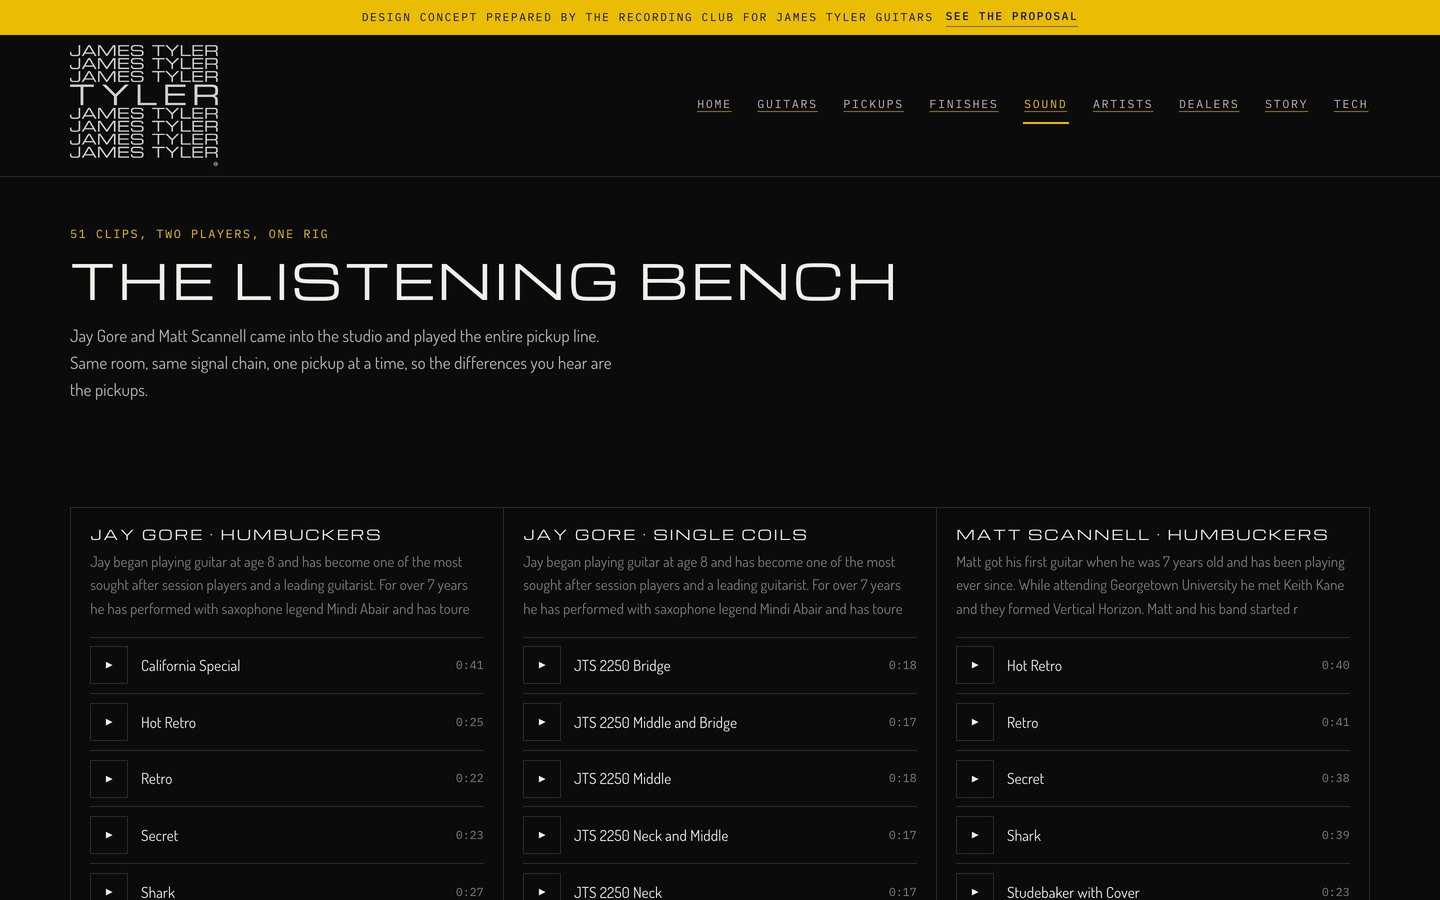Click the James Tyler stacked logo
This screenshot has height=900, width=1440.
point(144,104)
